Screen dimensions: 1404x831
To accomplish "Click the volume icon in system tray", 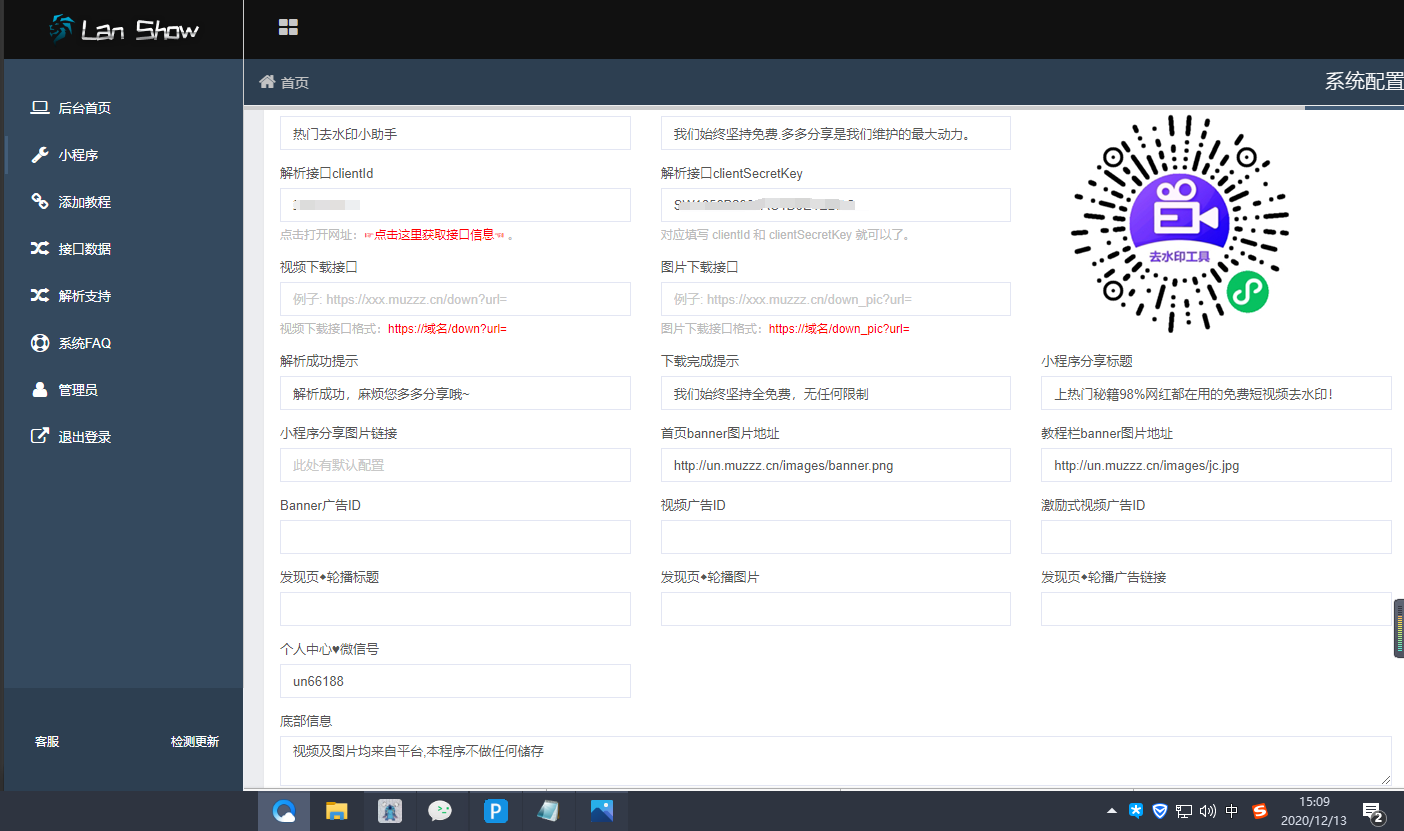I will point(1208,811).
